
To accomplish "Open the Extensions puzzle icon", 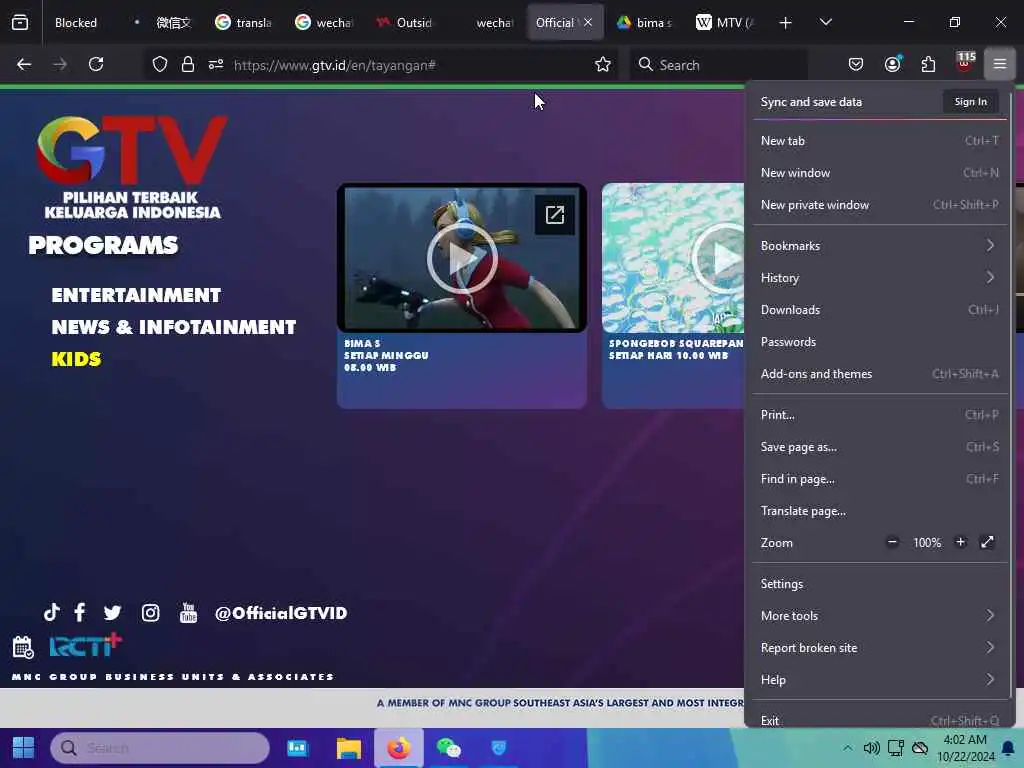I will [x=928, y=64].
